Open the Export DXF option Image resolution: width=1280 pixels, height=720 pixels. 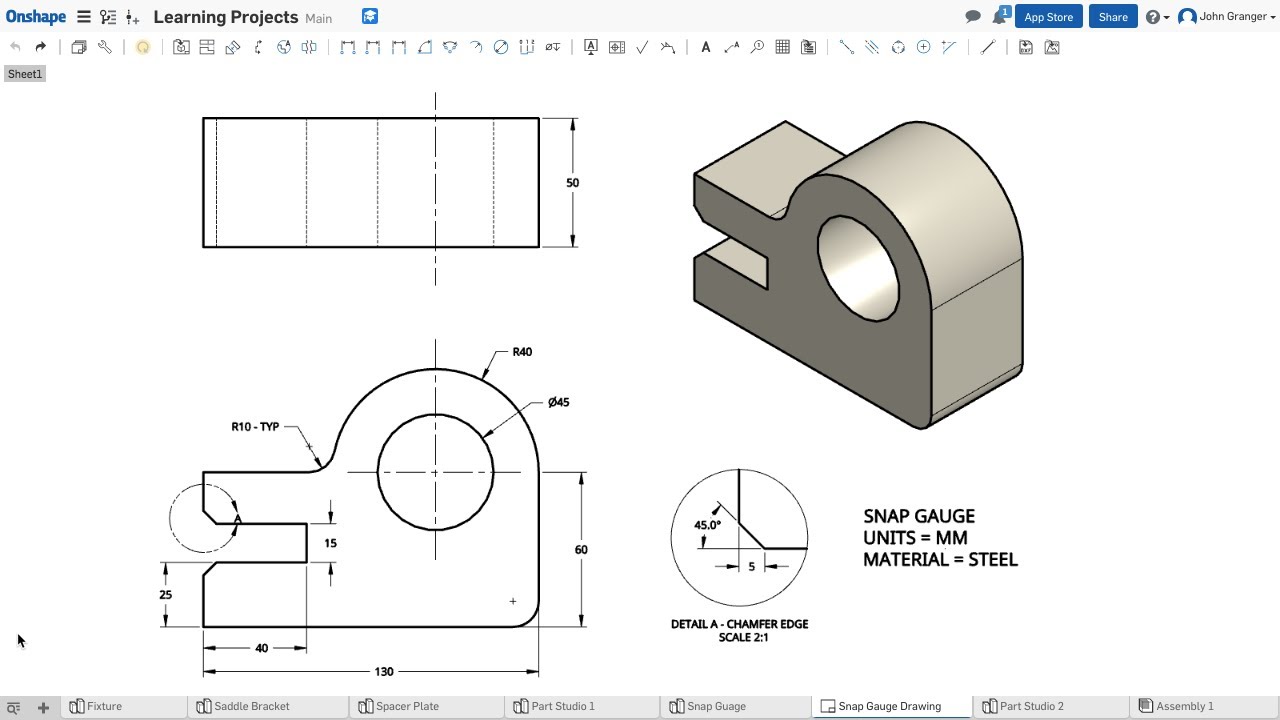pos(1026,47)
